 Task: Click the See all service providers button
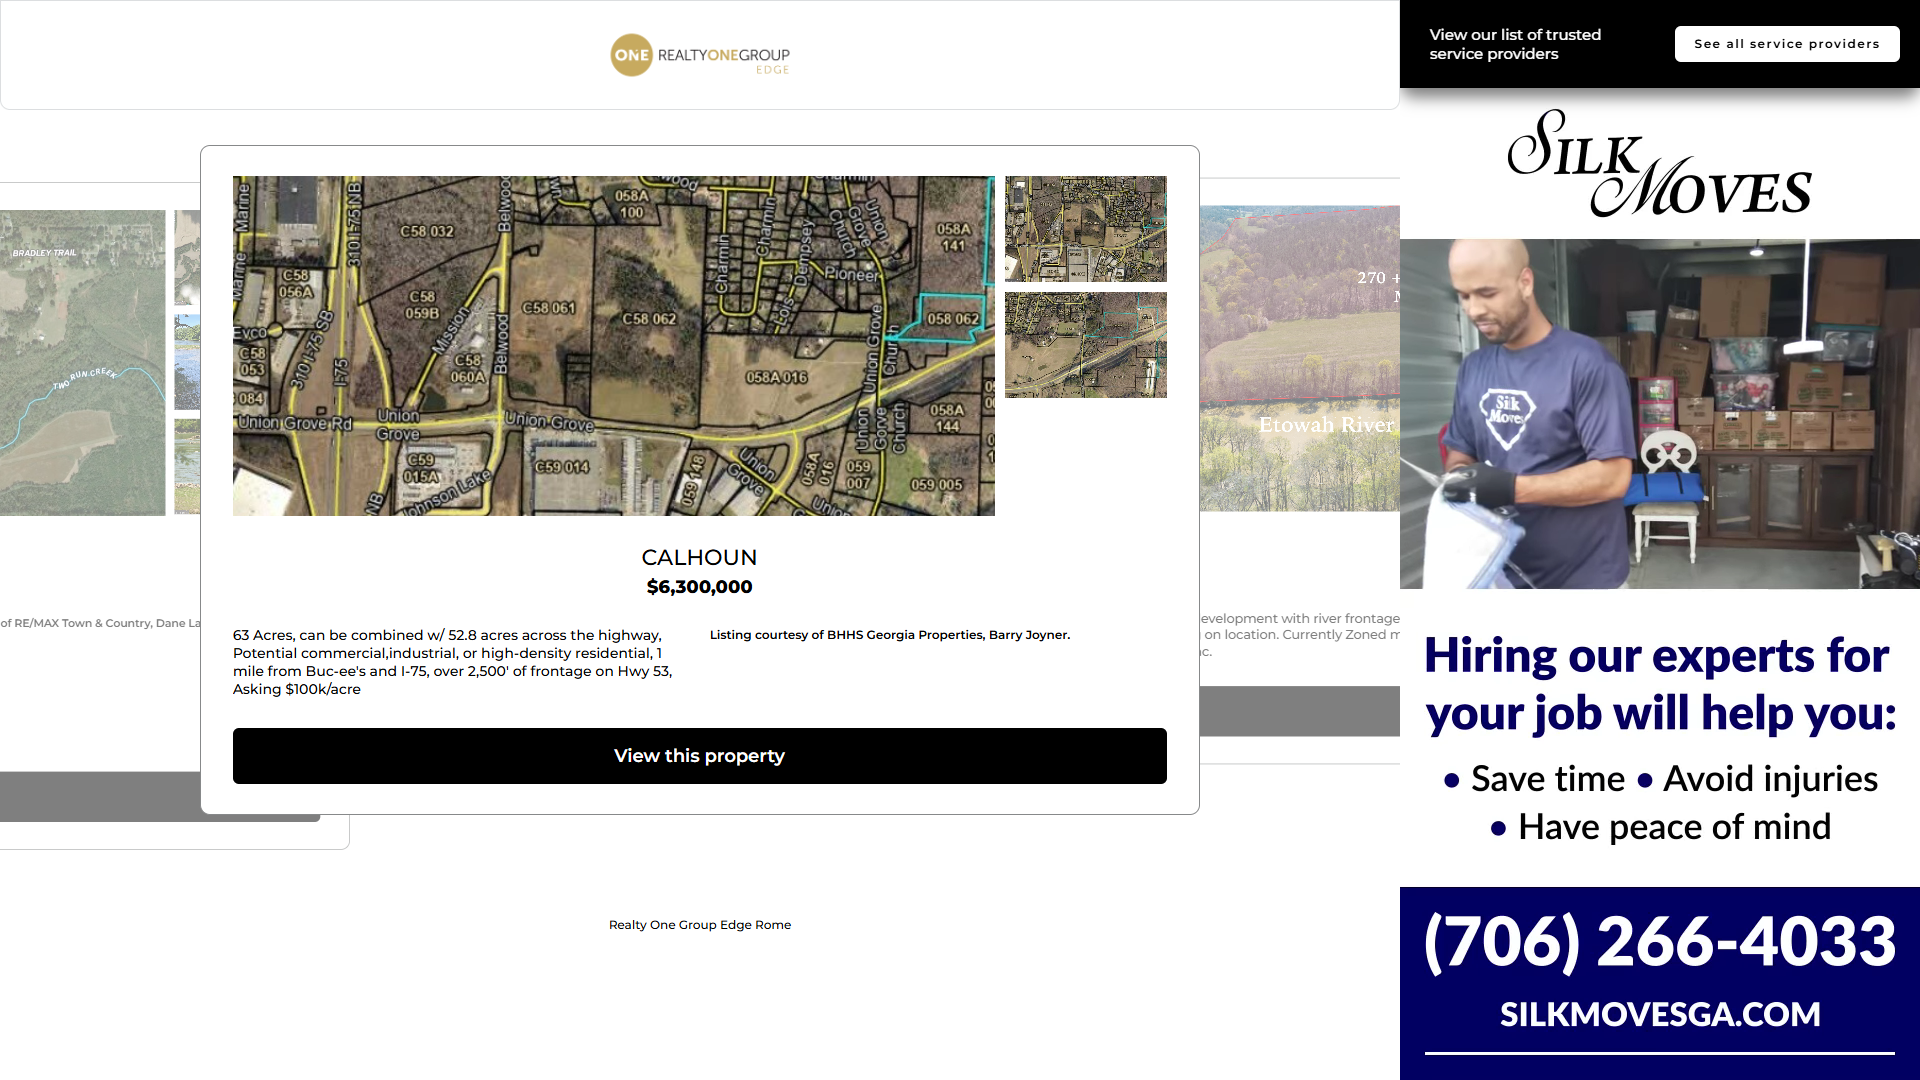point(1786,44)
